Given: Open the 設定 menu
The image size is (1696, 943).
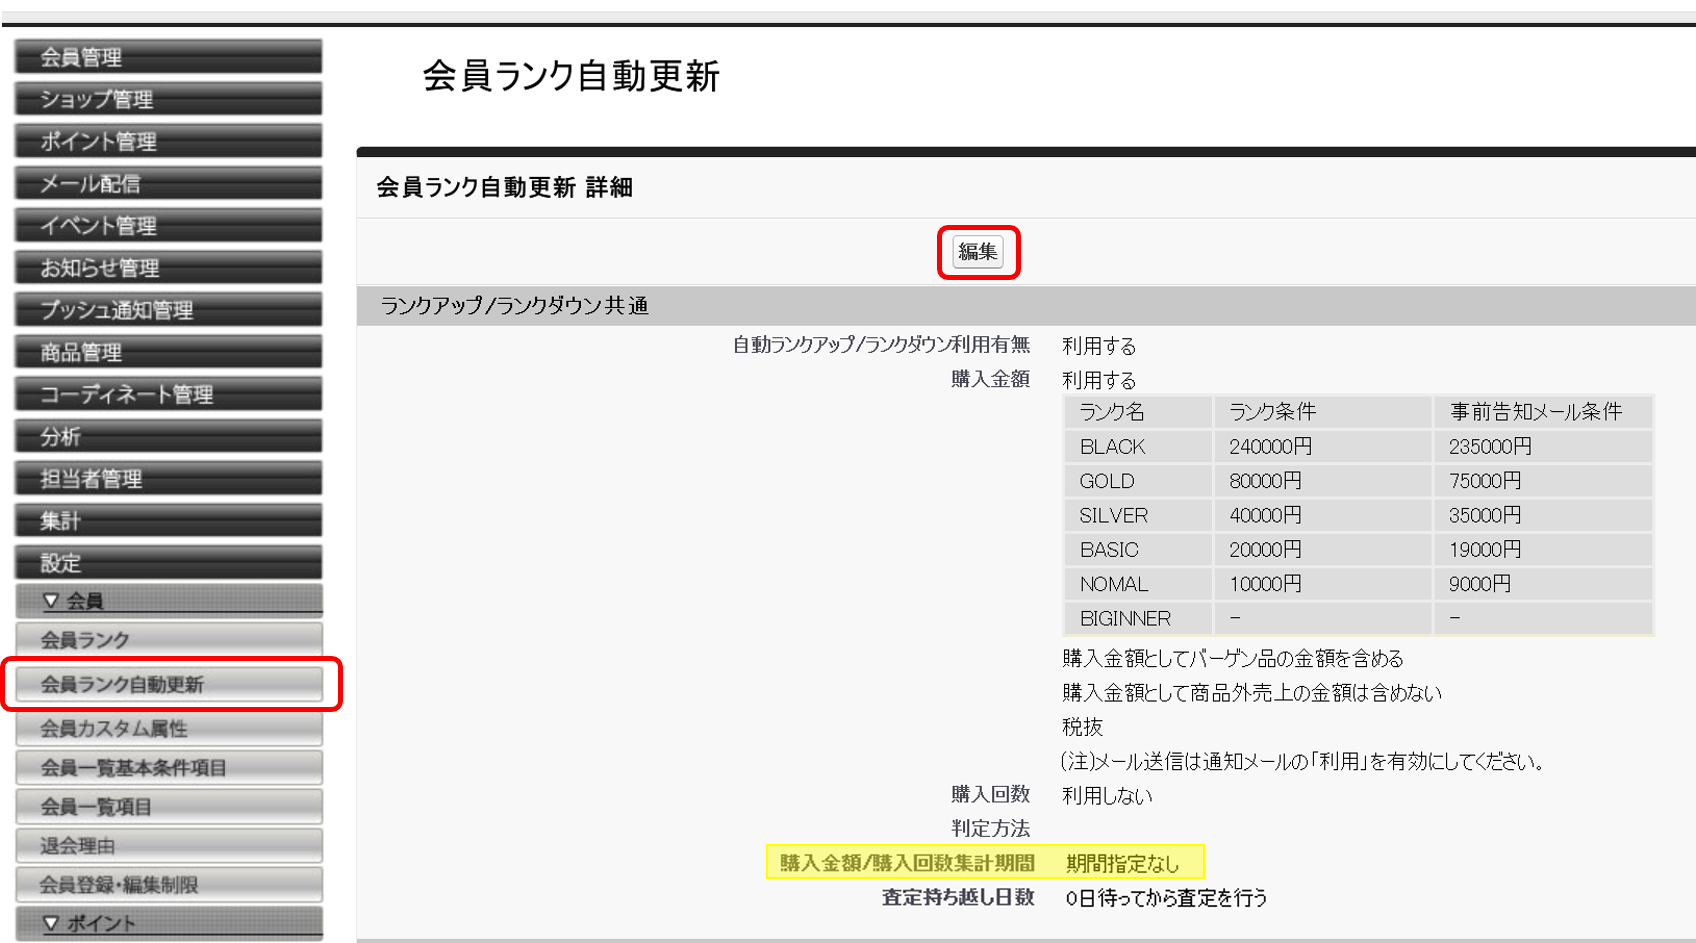Looking at the screenshot, I should [x=168, y=561].
